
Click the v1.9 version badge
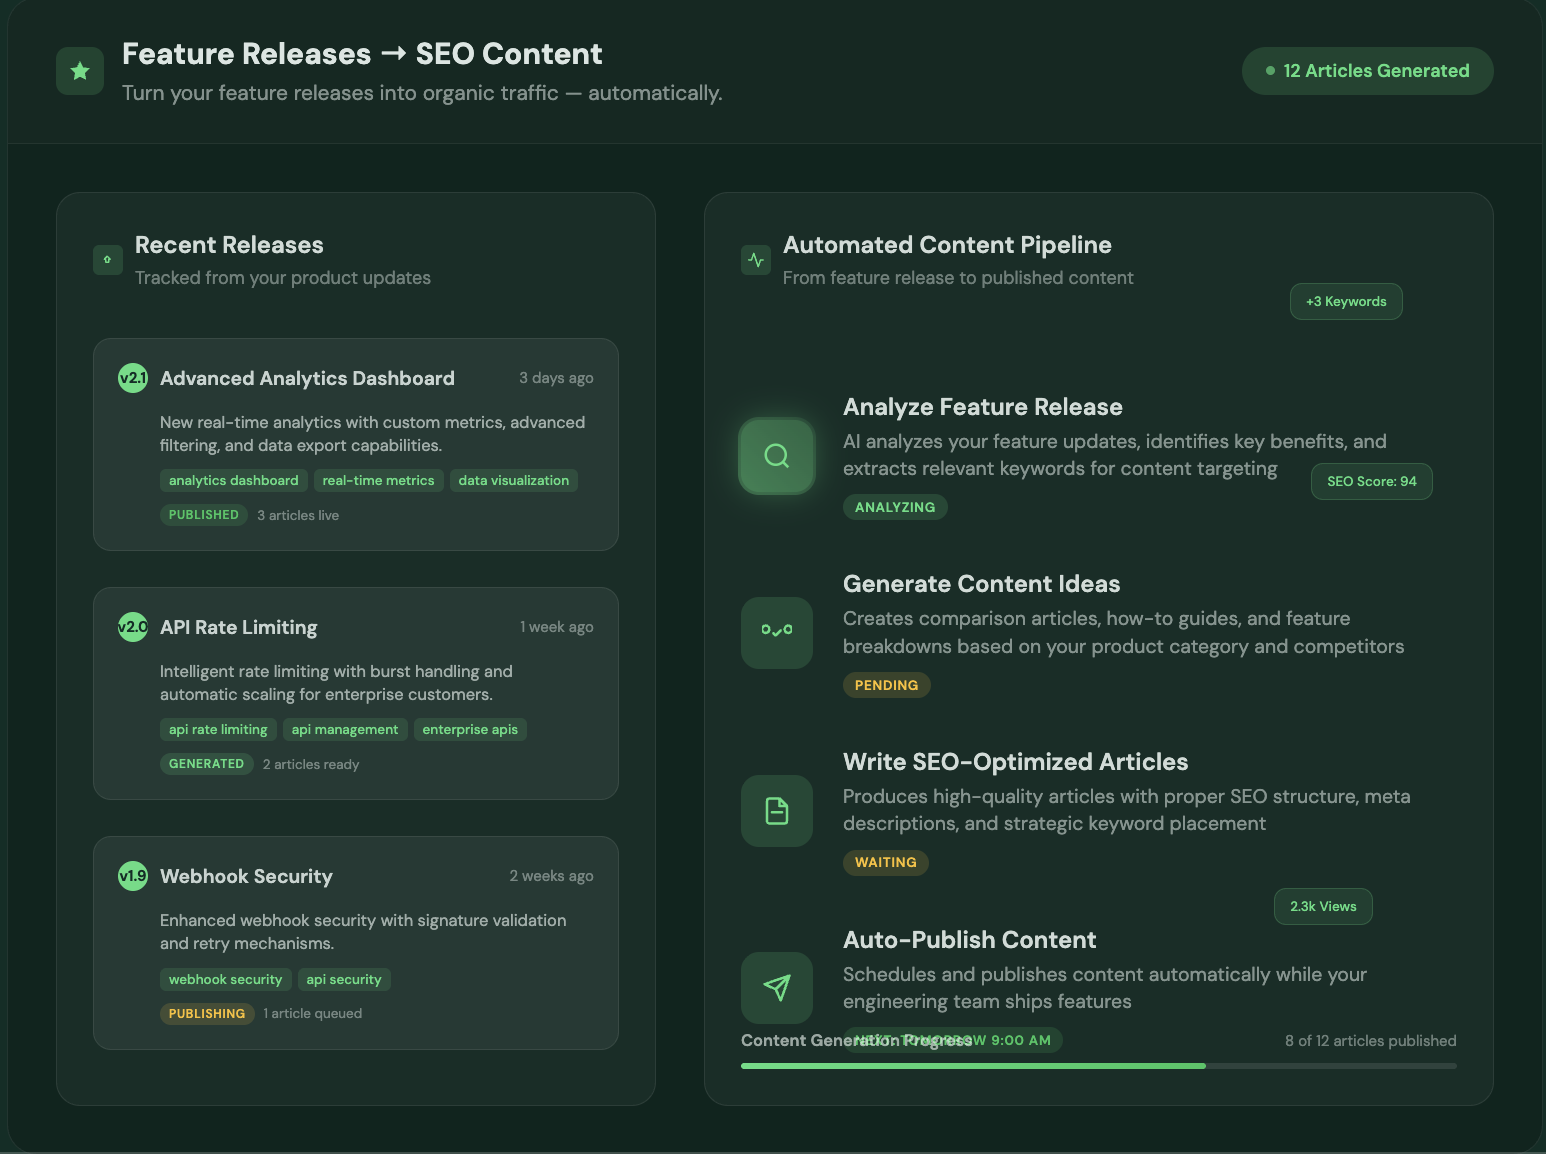133,876
